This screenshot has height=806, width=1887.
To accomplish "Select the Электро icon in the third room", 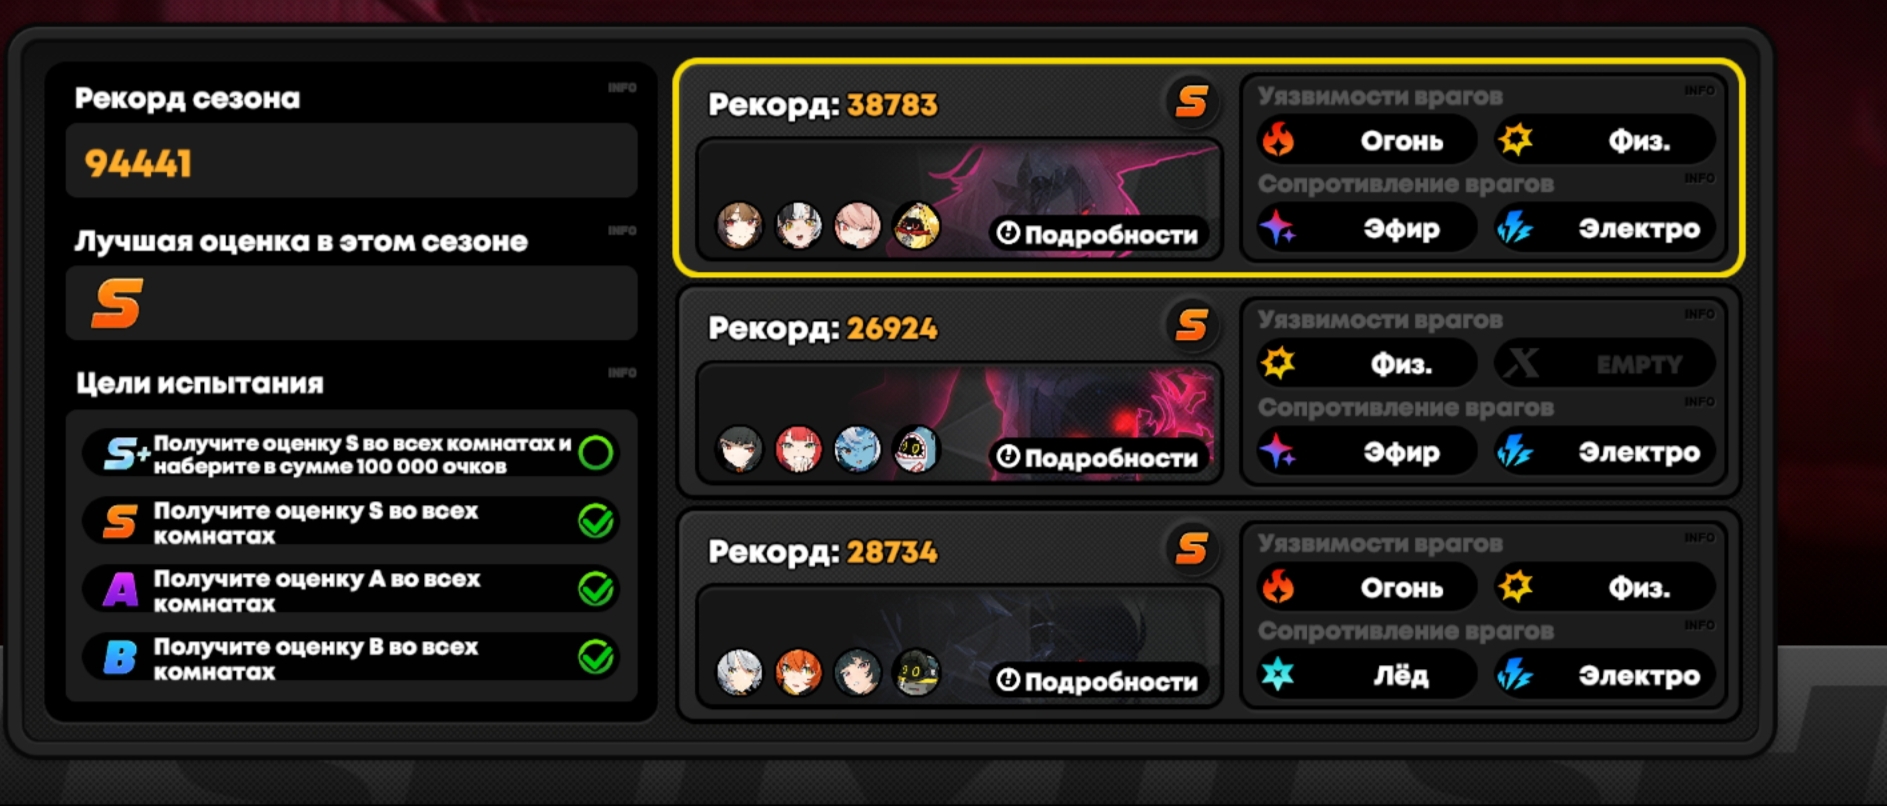I will click(x=1515, y=676).
